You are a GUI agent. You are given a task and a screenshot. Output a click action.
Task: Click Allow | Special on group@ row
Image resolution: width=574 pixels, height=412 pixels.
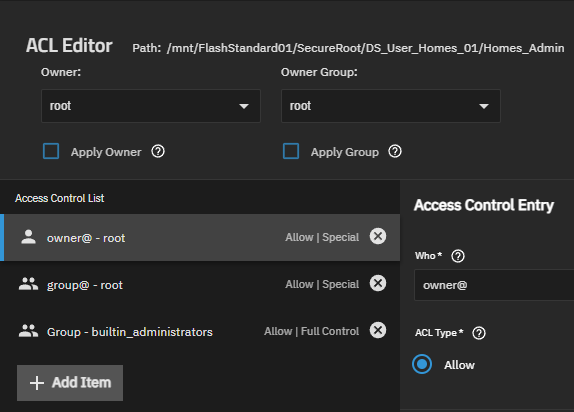322,284
